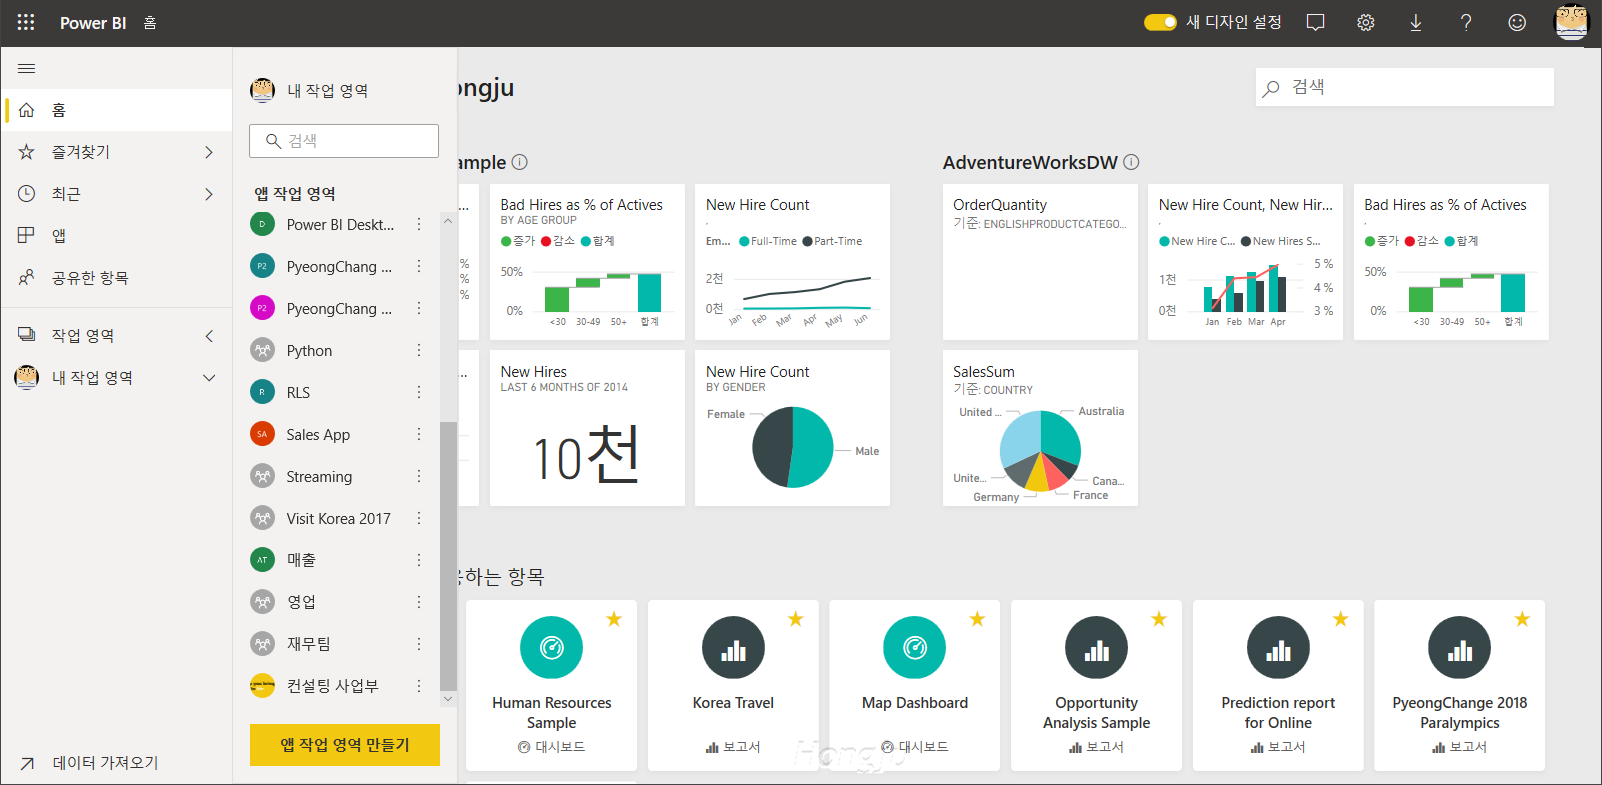Open more options for RLS workspace

click(x=419, y=393)
